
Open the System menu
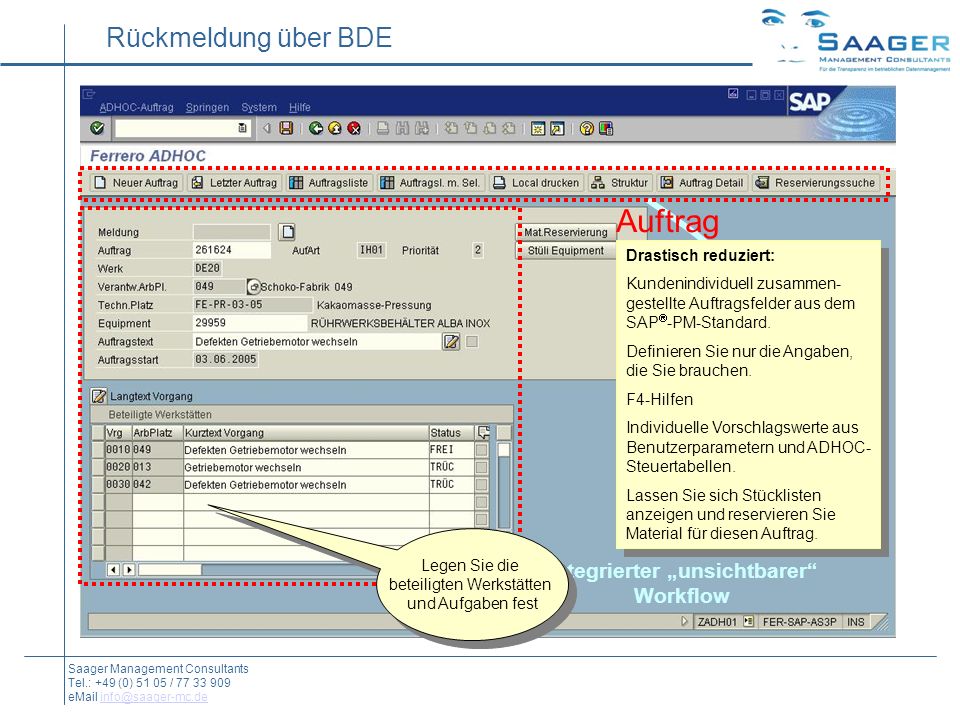(258, 107)
